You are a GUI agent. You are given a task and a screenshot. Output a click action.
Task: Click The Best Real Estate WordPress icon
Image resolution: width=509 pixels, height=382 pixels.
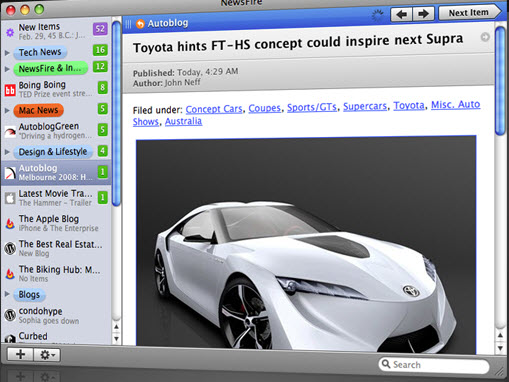tap(10, 249)
